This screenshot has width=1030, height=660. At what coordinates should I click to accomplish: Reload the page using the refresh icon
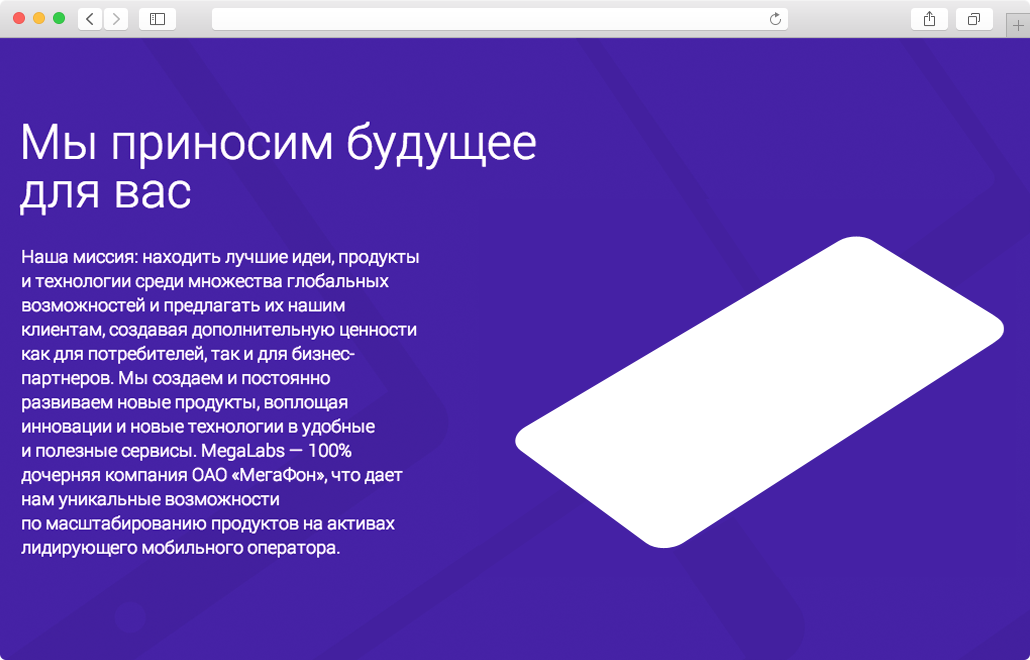(x=775, y=19)
